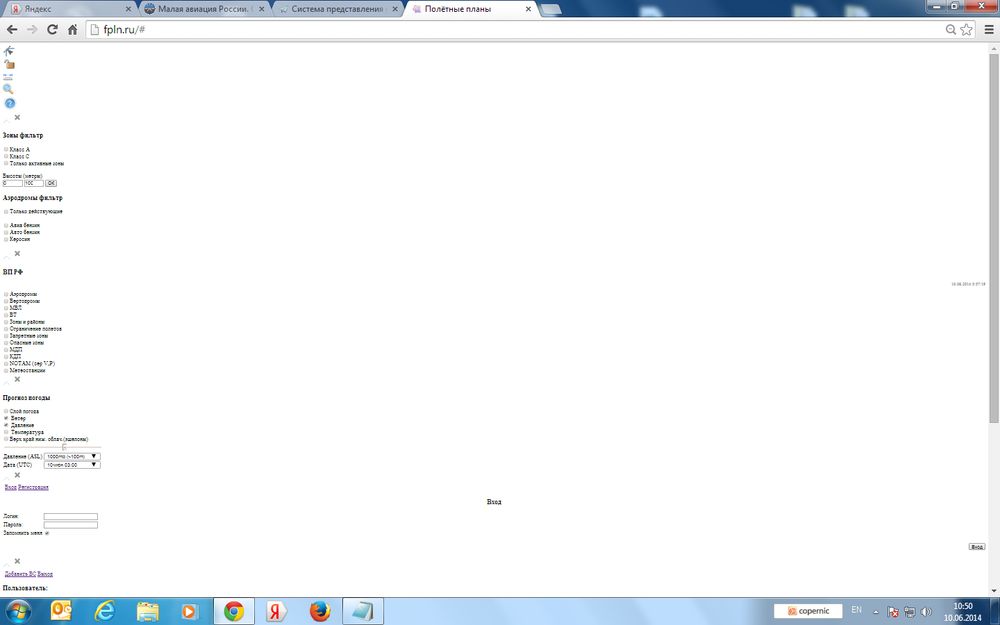1000x625 pixels.
Task: Open the Давление (ASL) dropdown
Action: (x=72, y=456)
